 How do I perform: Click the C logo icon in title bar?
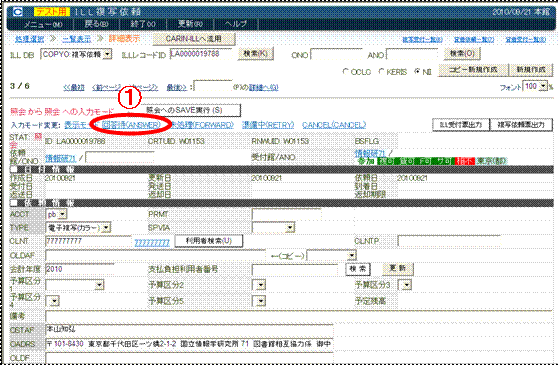tap(18, 12)
